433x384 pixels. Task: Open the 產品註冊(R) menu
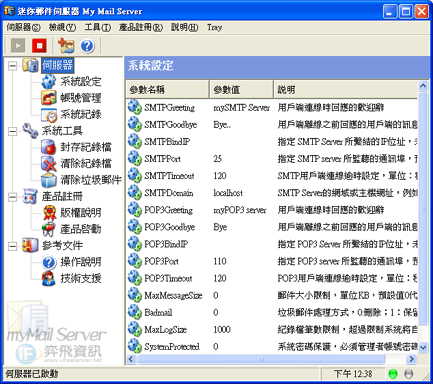(x=141, y=27)
